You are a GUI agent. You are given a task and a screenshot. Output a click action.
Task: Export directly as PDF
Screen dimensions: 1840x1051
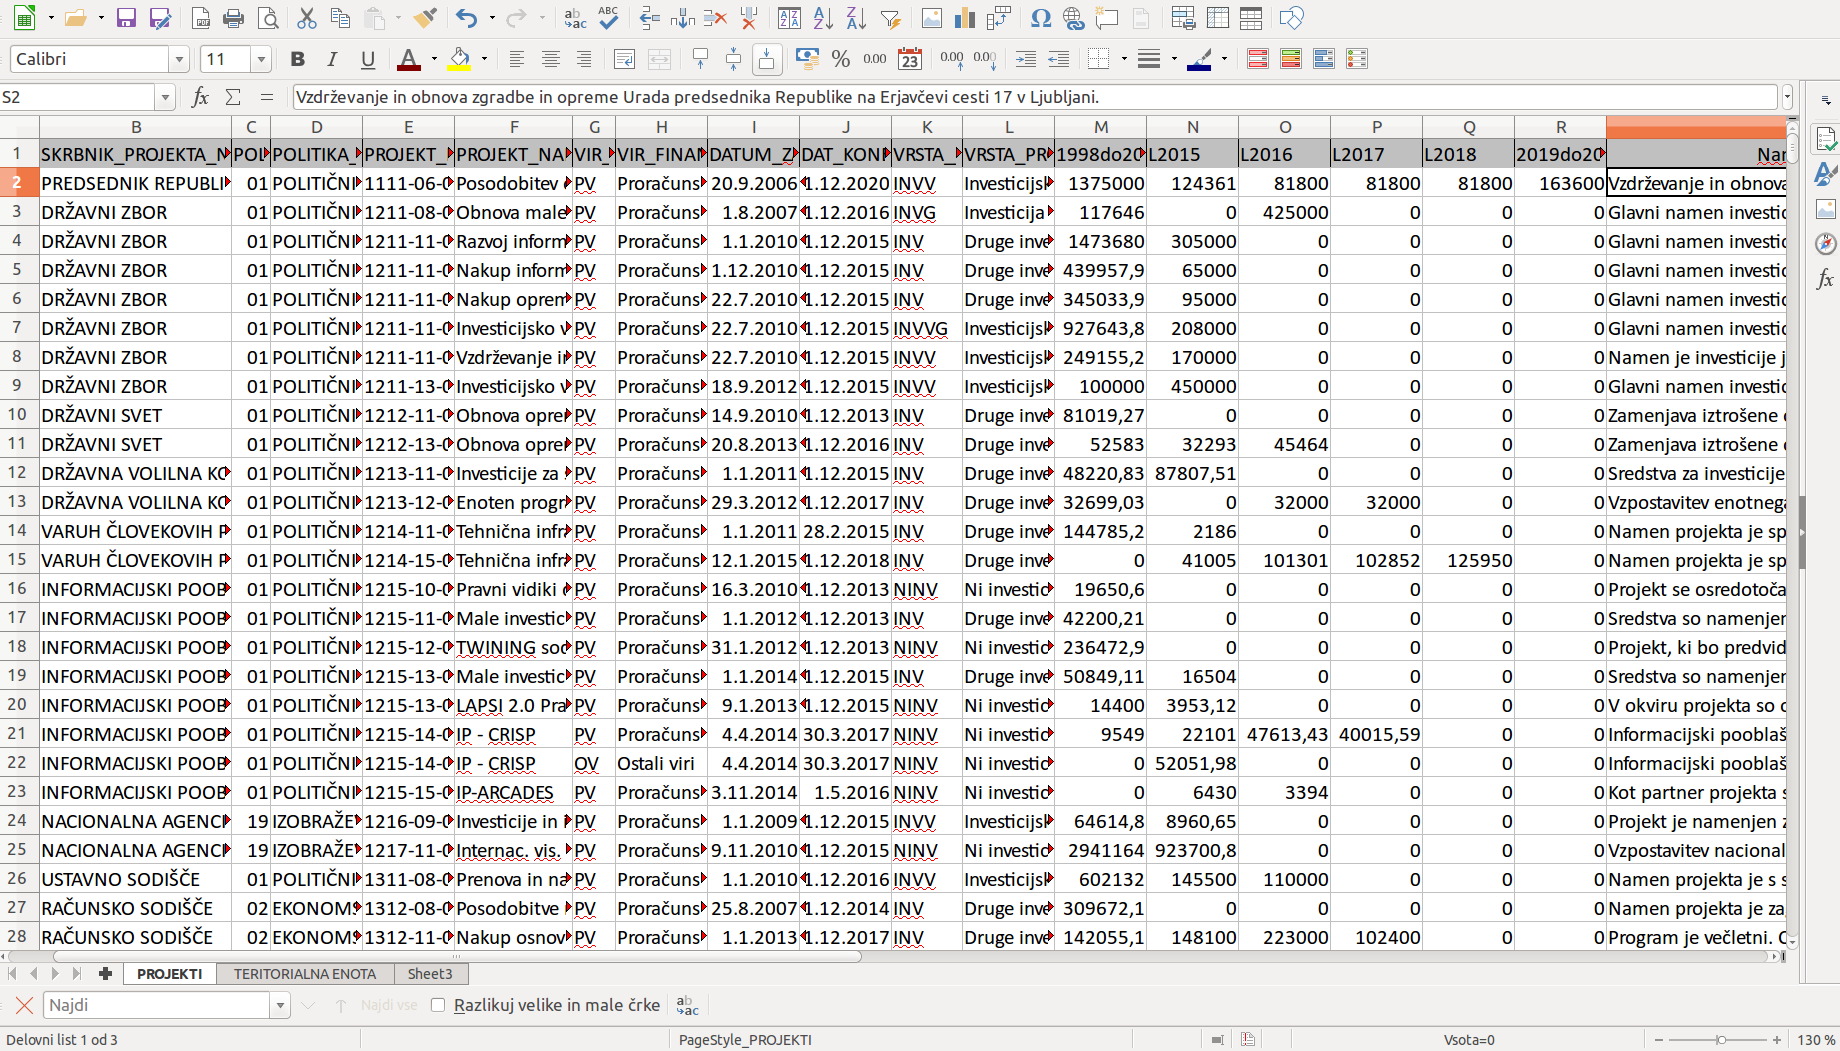(201, 18)
